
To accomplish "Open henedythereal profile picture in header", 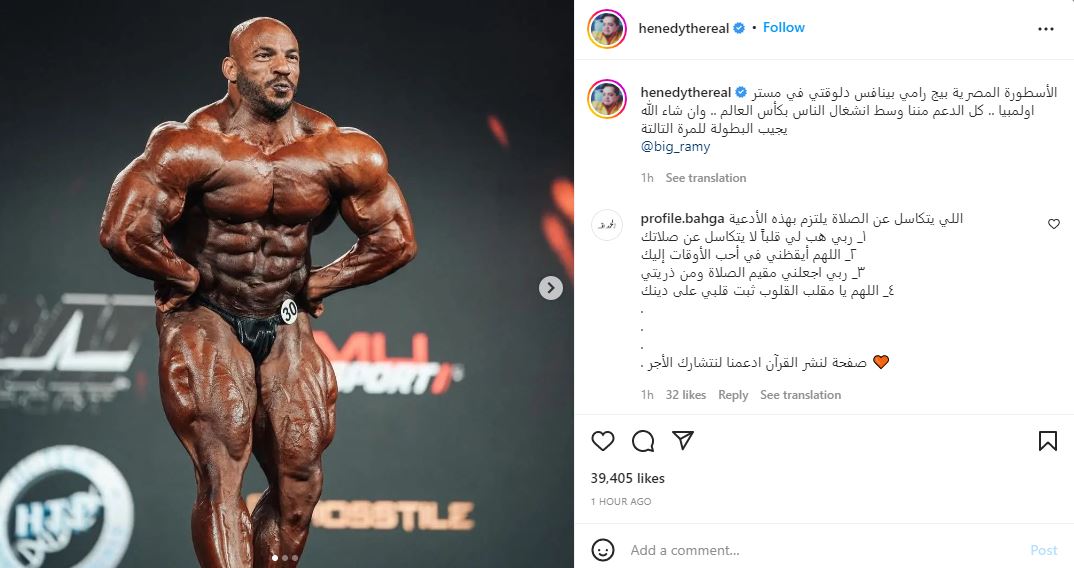I will pyautogui.click(x=607, y=29).
